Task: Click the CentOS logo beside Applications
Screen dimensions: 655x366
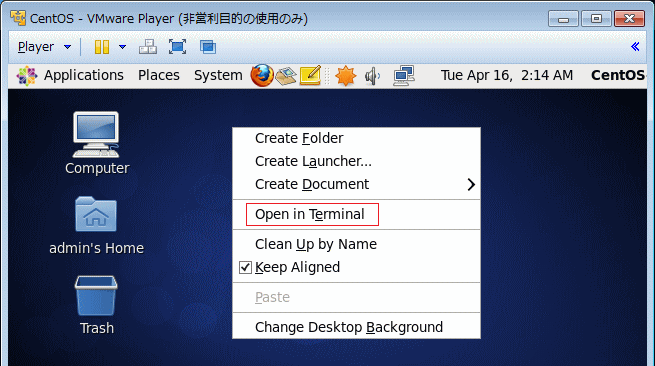Action: pos(27,76)
